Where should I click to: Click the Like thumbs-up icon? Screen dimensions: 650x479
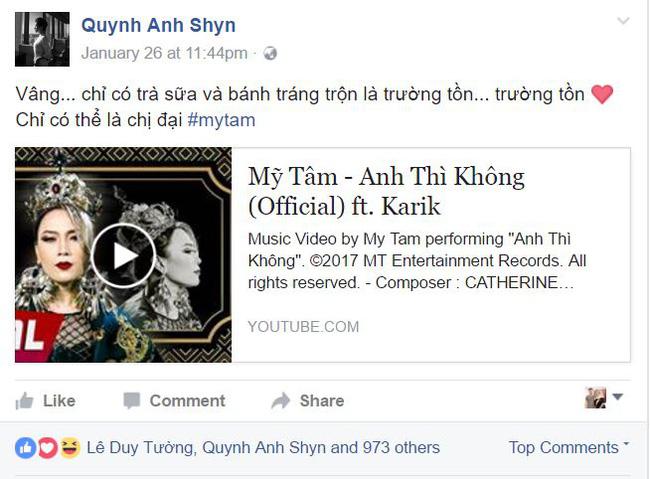pyautogui.click(x=24, y=401)
